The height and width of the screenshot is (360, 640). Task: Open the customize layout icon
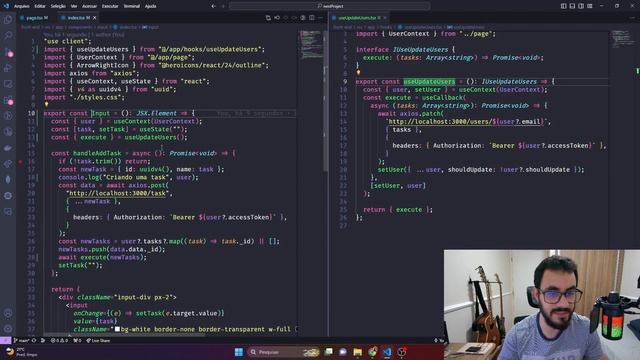pyautogui.click(x=590, y=6)
